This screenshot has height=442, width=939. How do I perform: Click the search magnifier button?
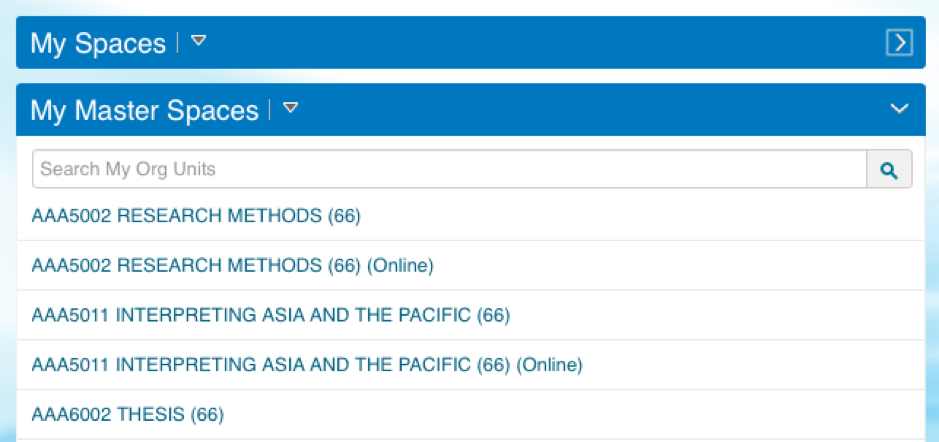click(889, 169)
